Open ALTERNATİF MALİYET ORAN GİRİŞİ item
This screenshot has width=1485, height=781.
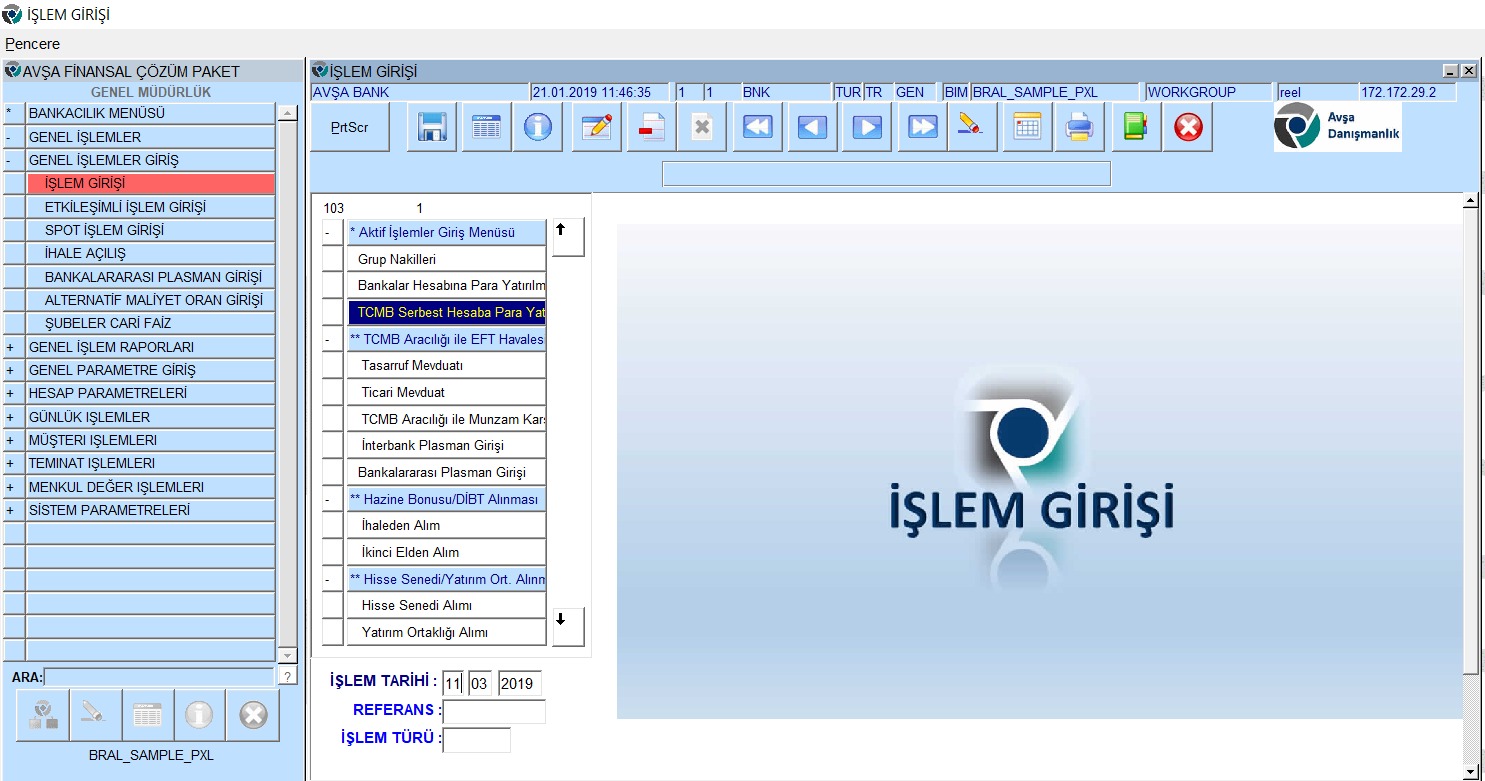point(150,300)
